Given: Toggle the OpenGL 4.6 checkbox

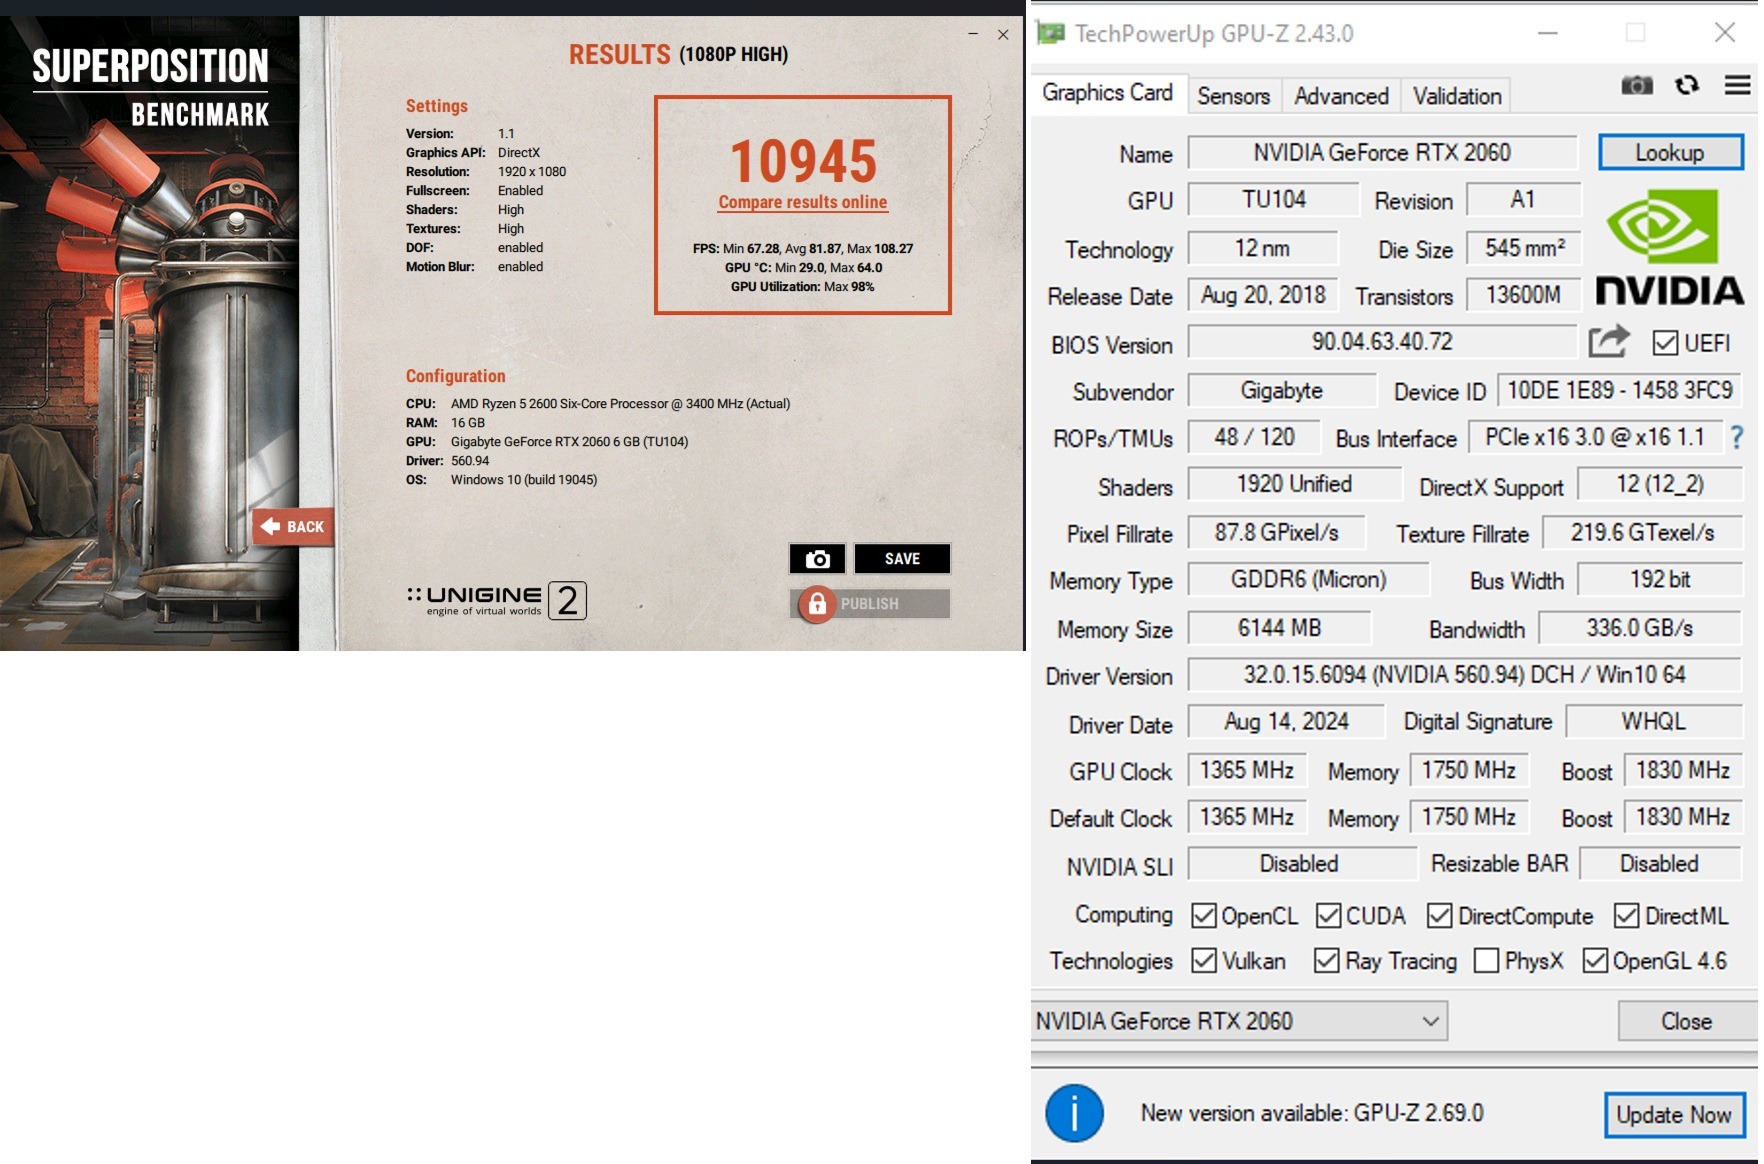Looking at the screenshot, I should [x=1596, y=961].
